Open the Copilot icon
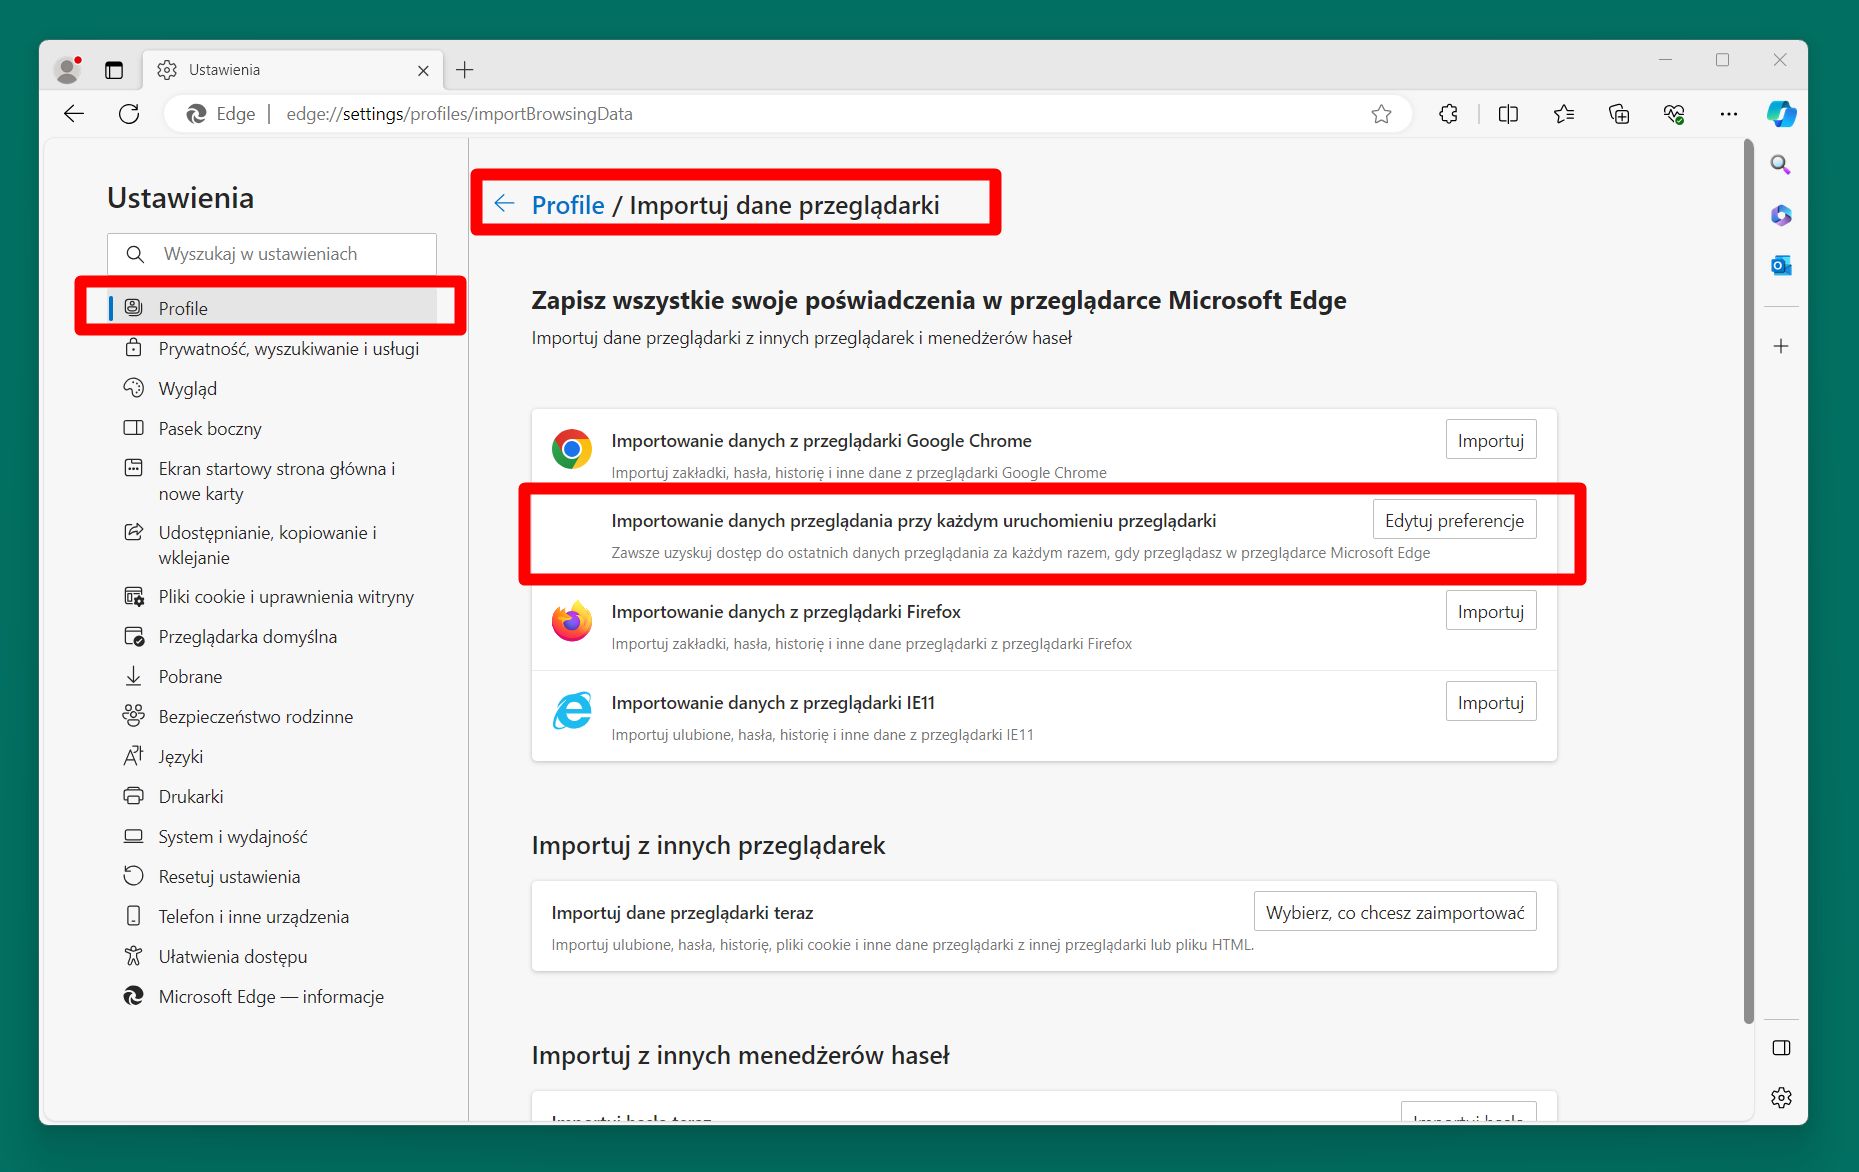Viewport: 1859px width, 1172px height. pyautogui.click(x=1781, y=113)
